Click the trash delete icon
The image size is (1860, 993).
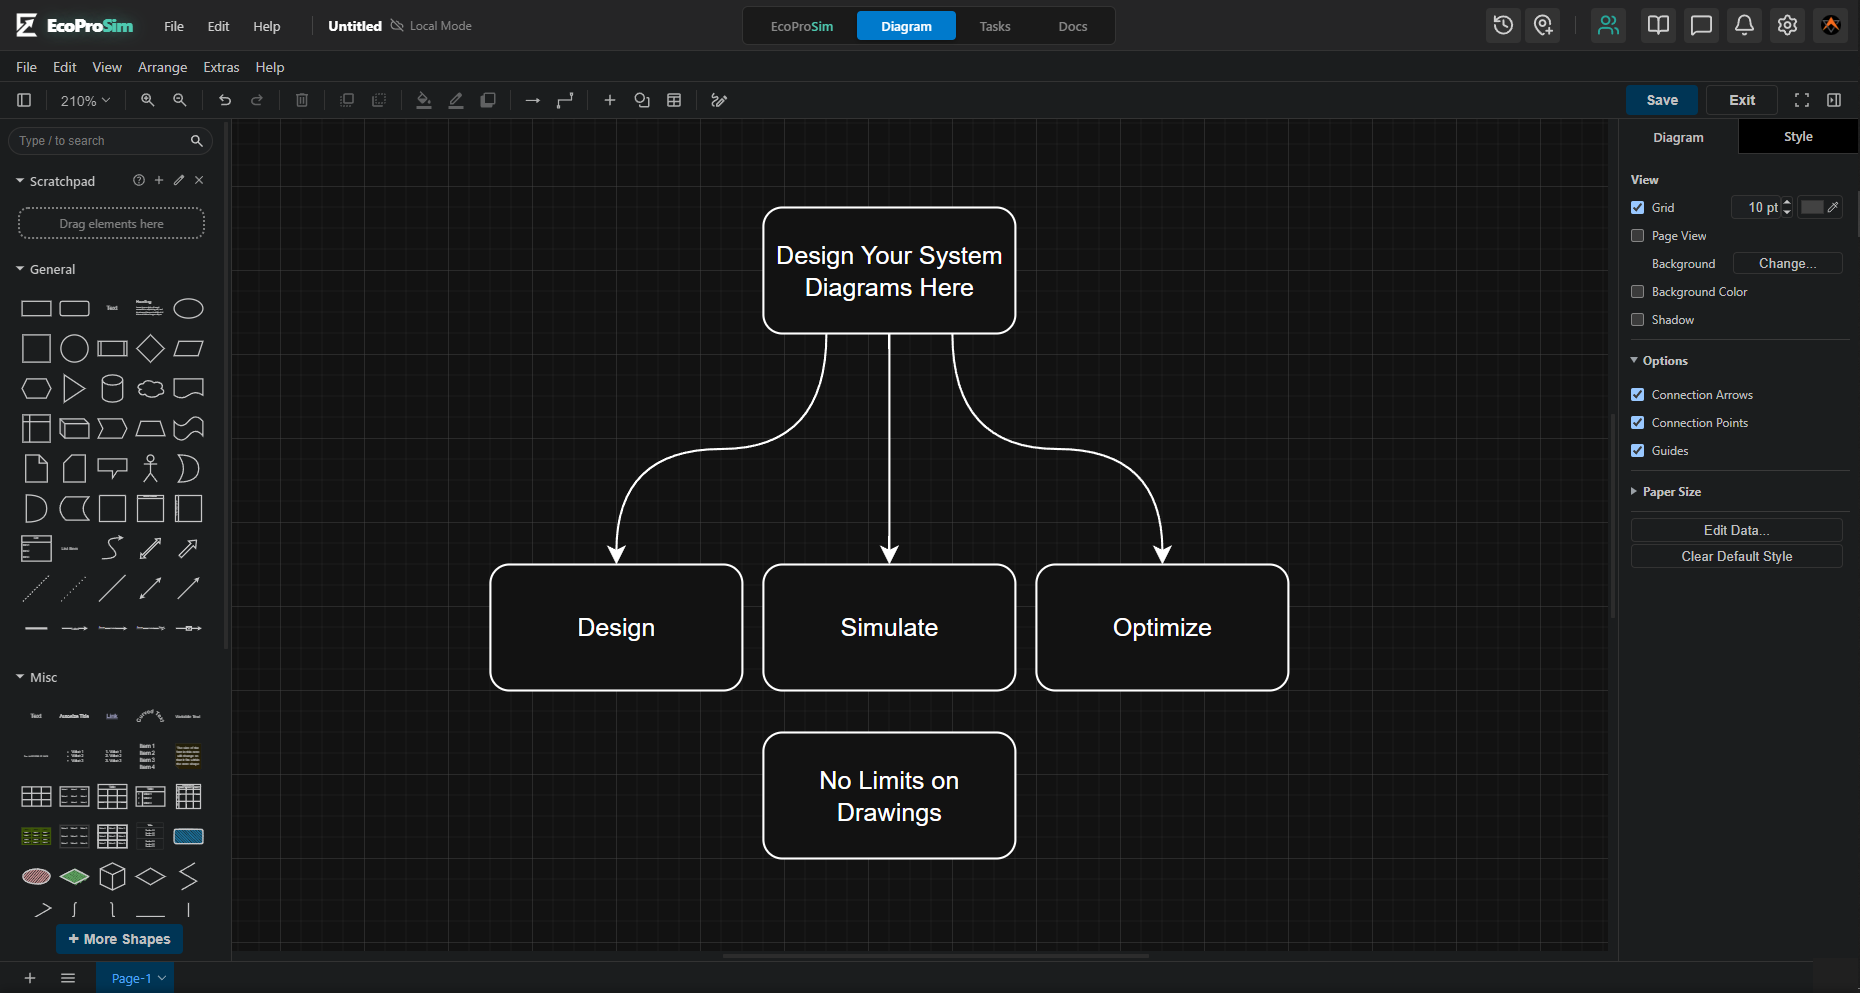[302, 100]
